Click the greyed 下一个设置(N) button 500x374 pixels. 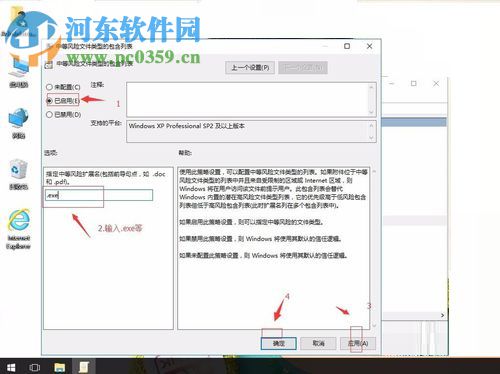coord(303,68)
